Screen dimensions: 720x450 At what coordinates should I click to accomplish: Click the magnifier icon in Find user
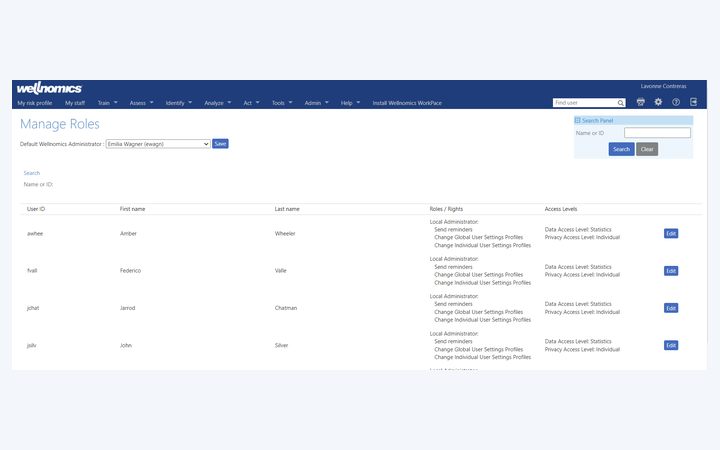click(x=620, y=103)
